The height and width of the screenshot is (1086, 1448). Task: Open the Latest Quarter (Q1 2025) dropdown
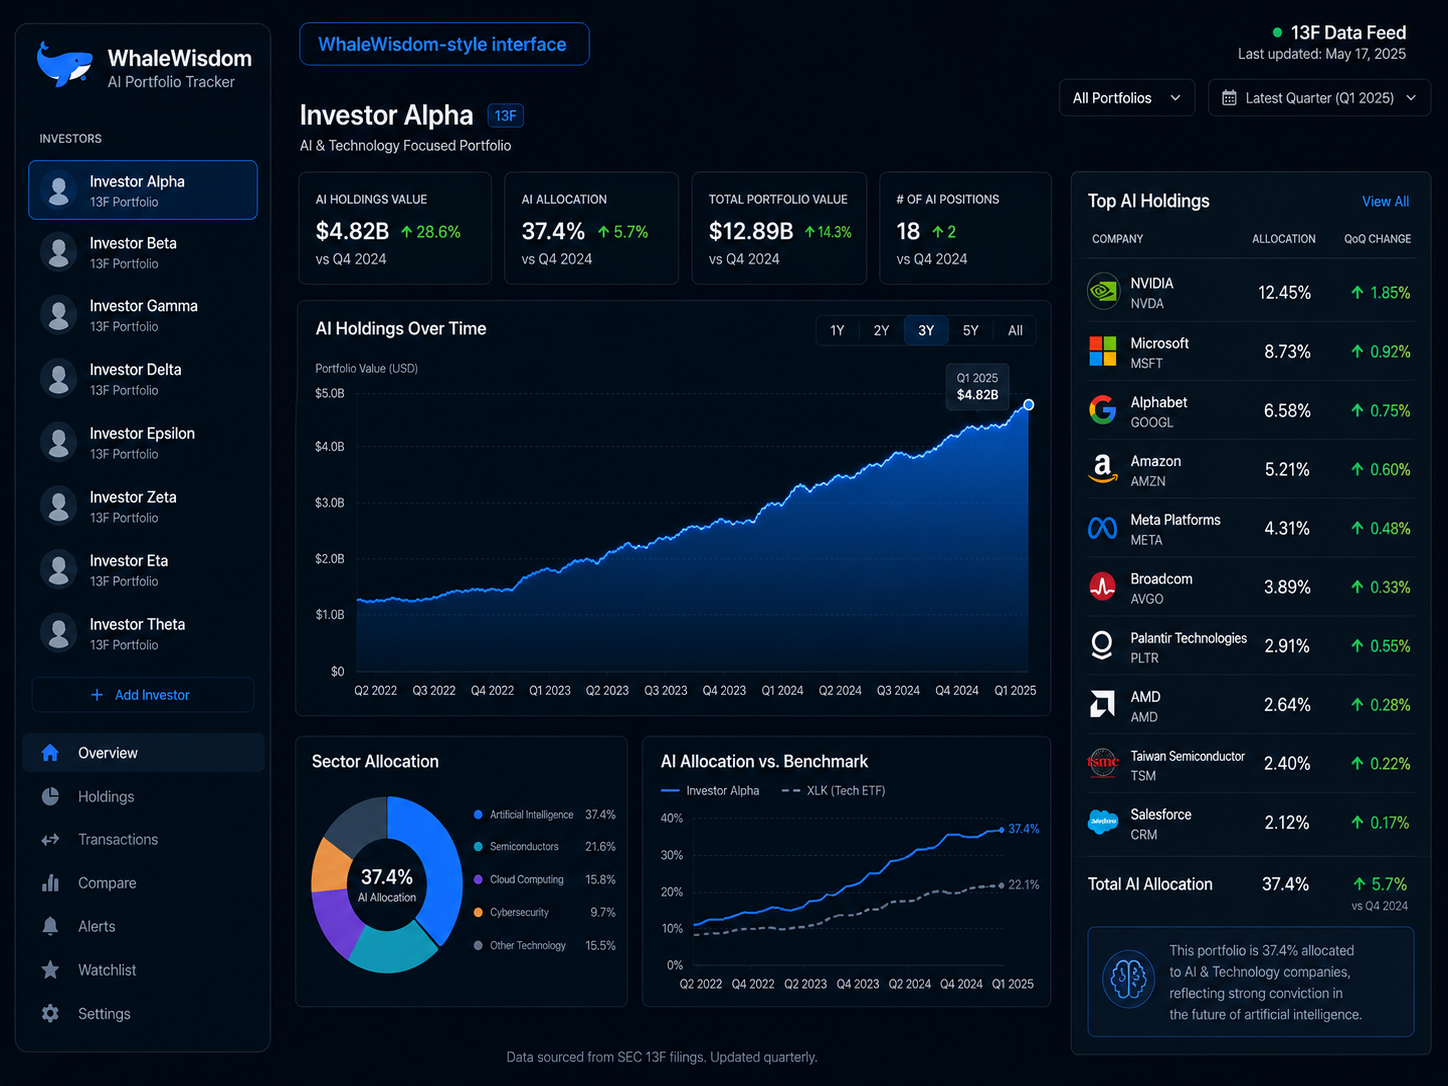(x=1319, y=98)
